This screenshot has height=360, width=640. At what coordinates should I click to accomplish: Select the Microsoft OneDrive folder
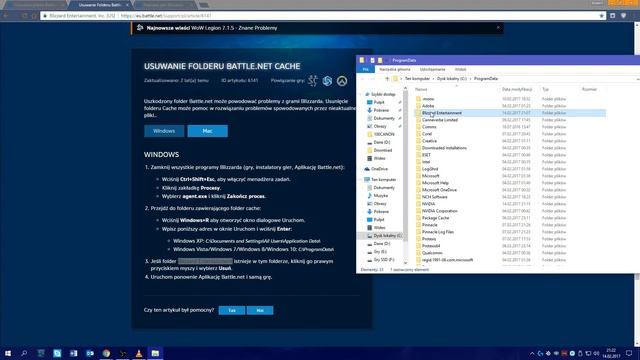pos(439,190)
